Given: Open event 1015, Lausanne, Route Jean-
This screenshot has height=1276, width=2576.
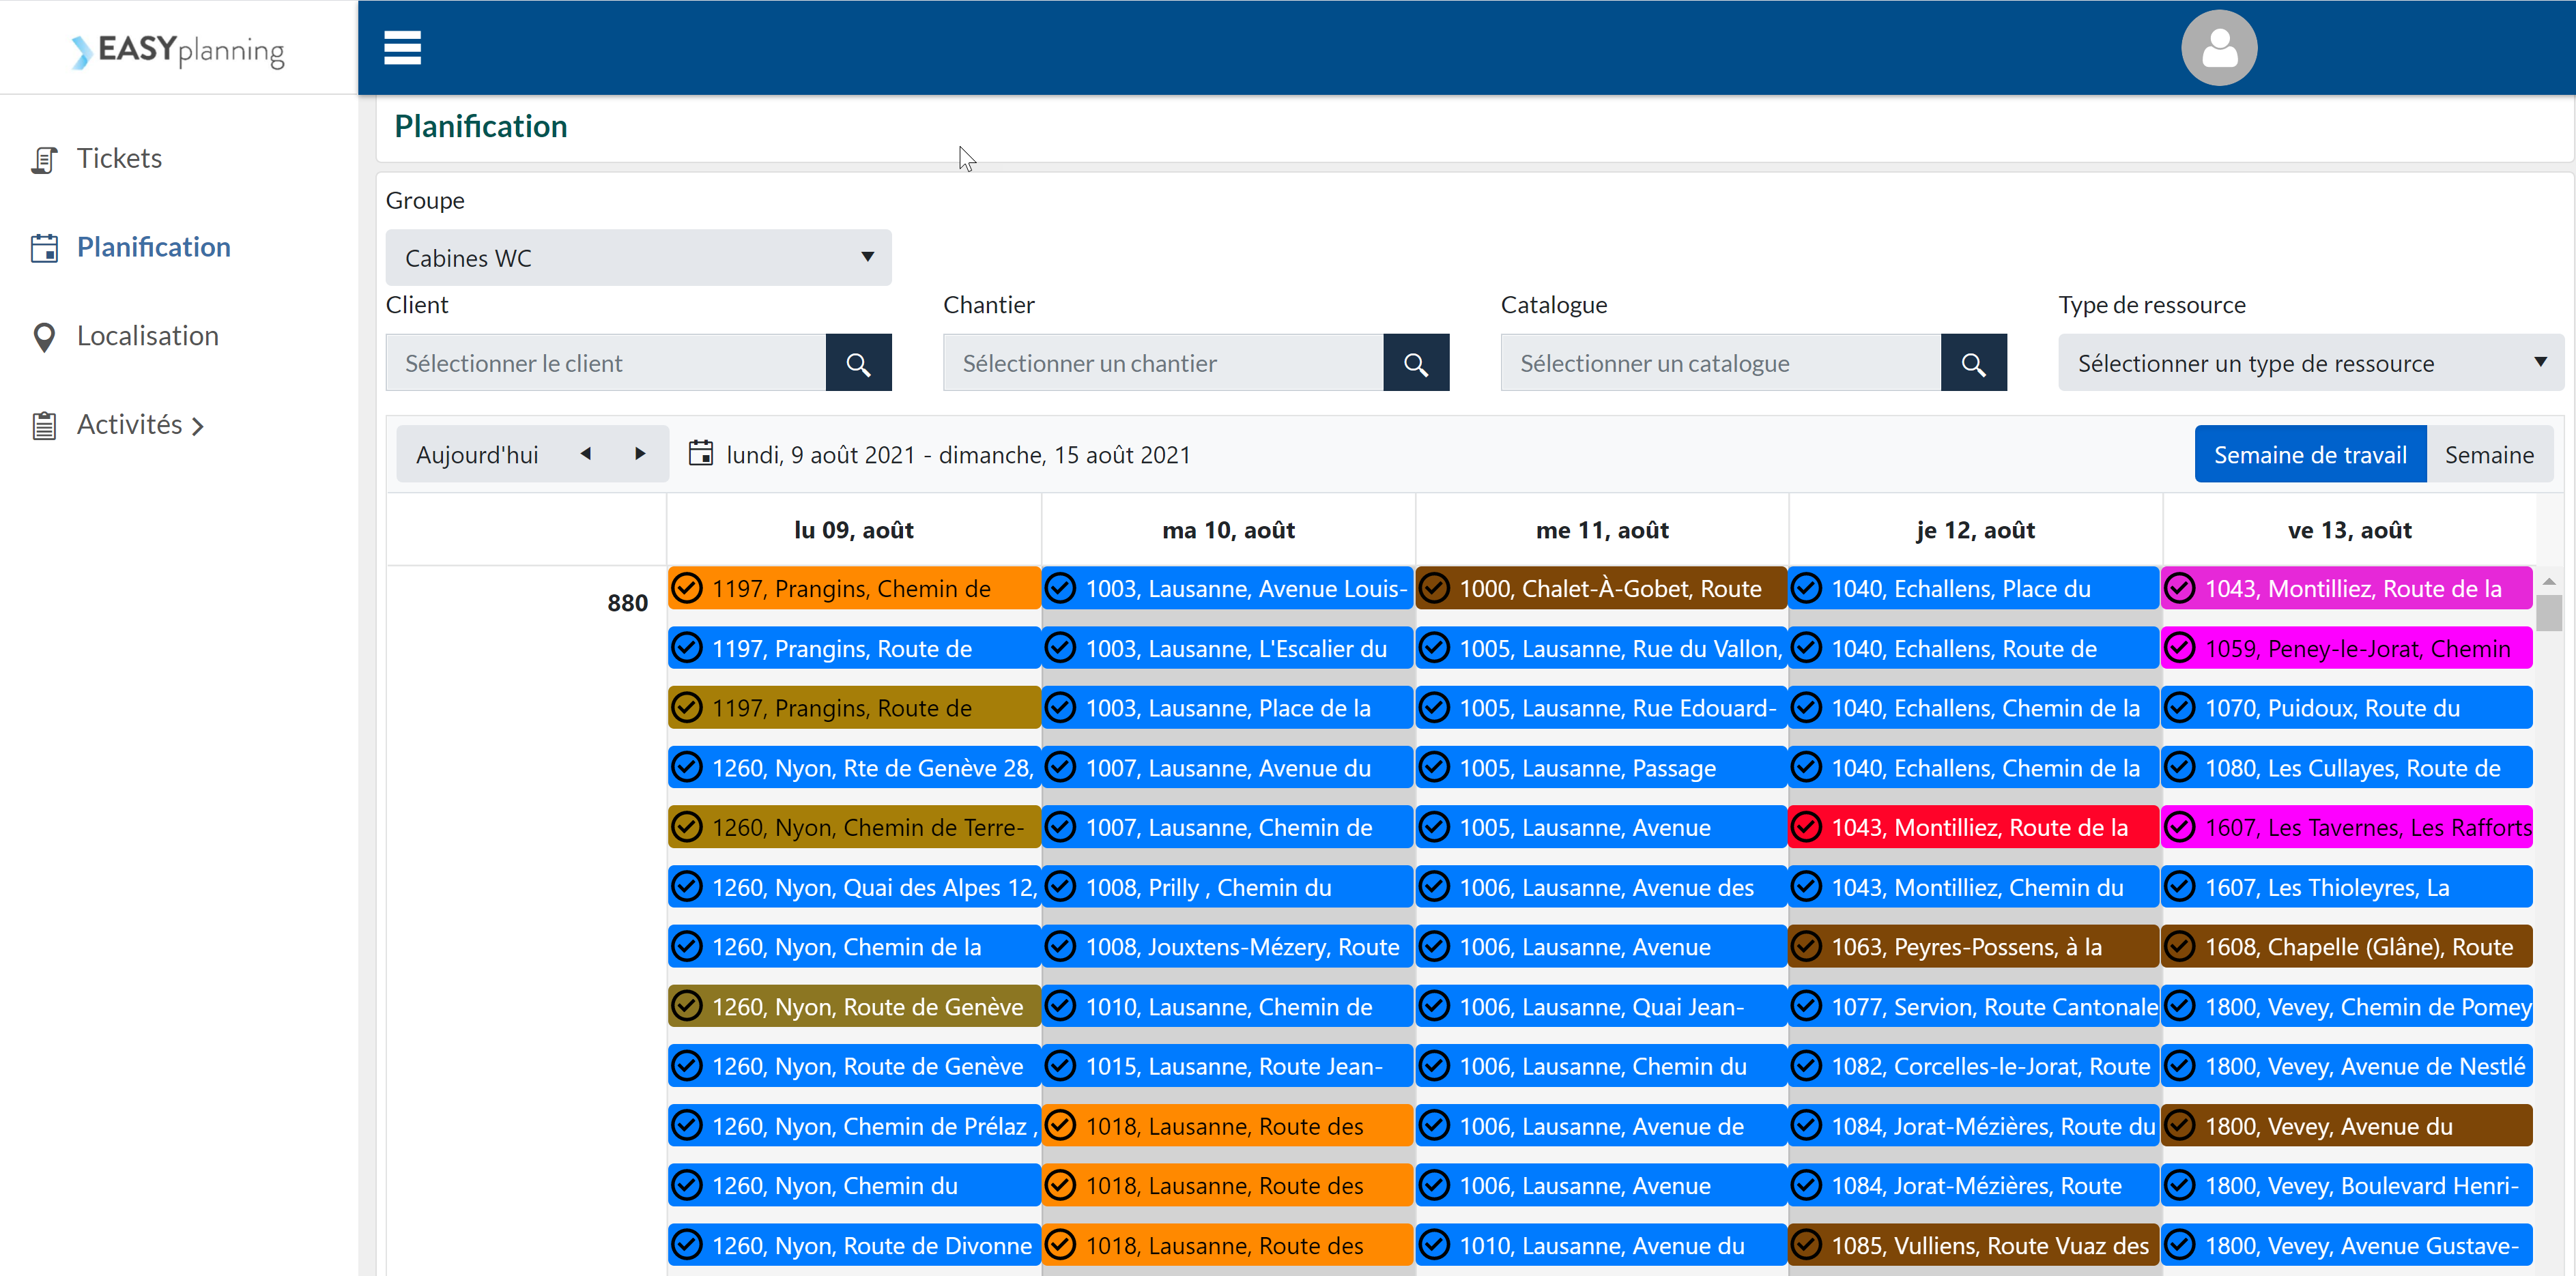Looking at the screenshot, I should tap(1228, 1066).
